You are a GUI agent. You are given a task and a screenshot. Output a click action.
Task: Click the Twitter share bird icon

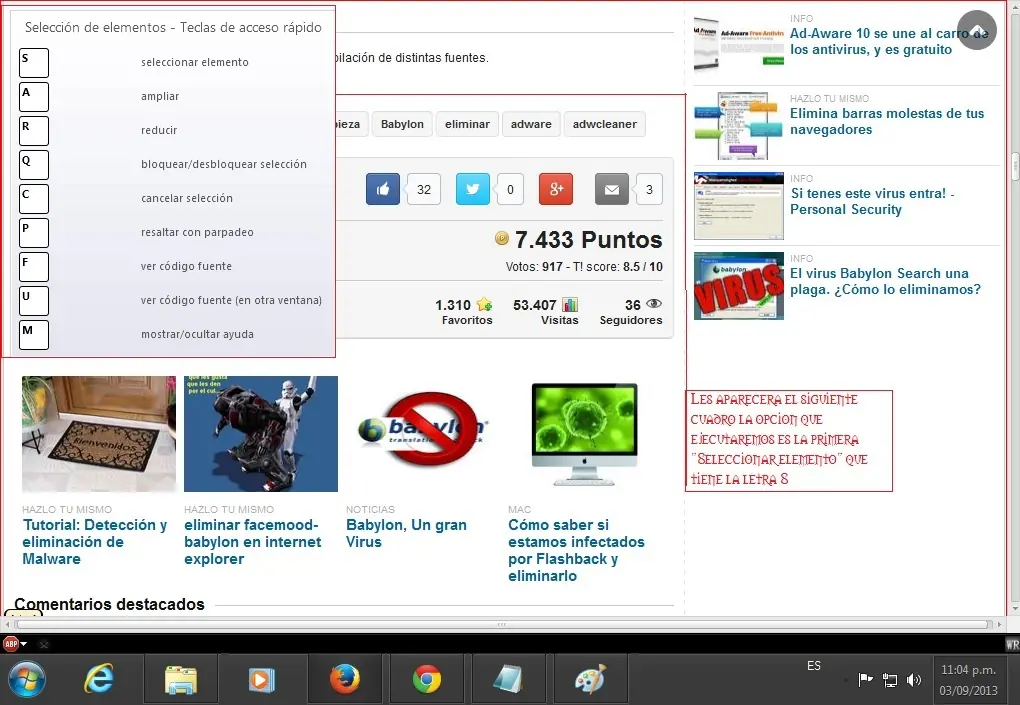pyautogui.click(x=473, y=189)
